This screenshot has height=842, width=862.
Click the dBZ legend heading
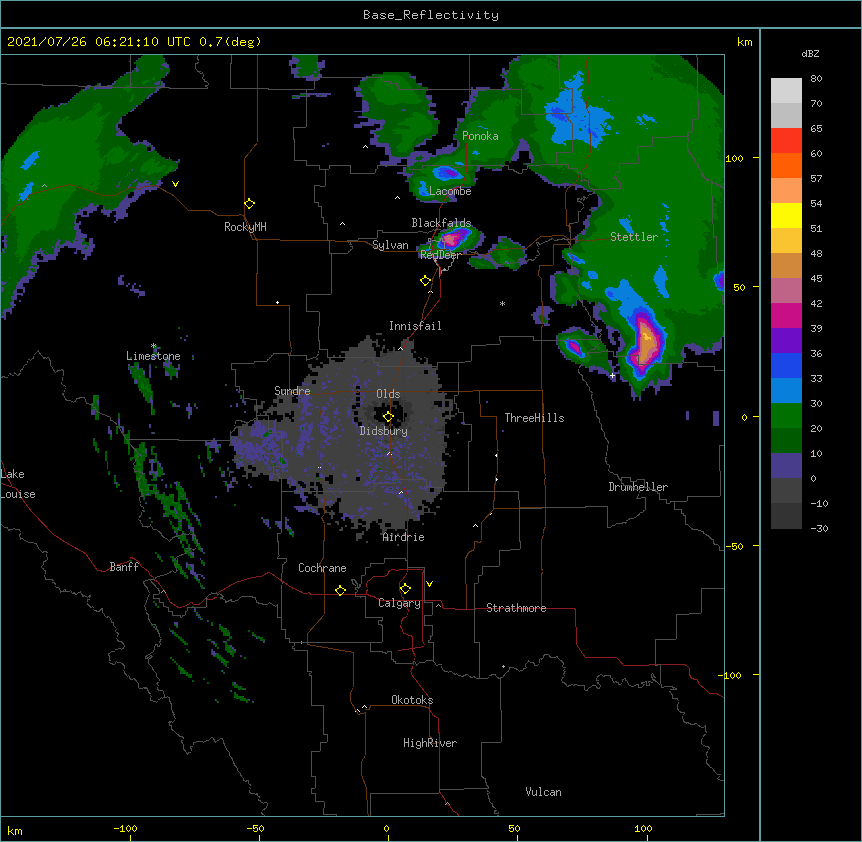point(810,54)
